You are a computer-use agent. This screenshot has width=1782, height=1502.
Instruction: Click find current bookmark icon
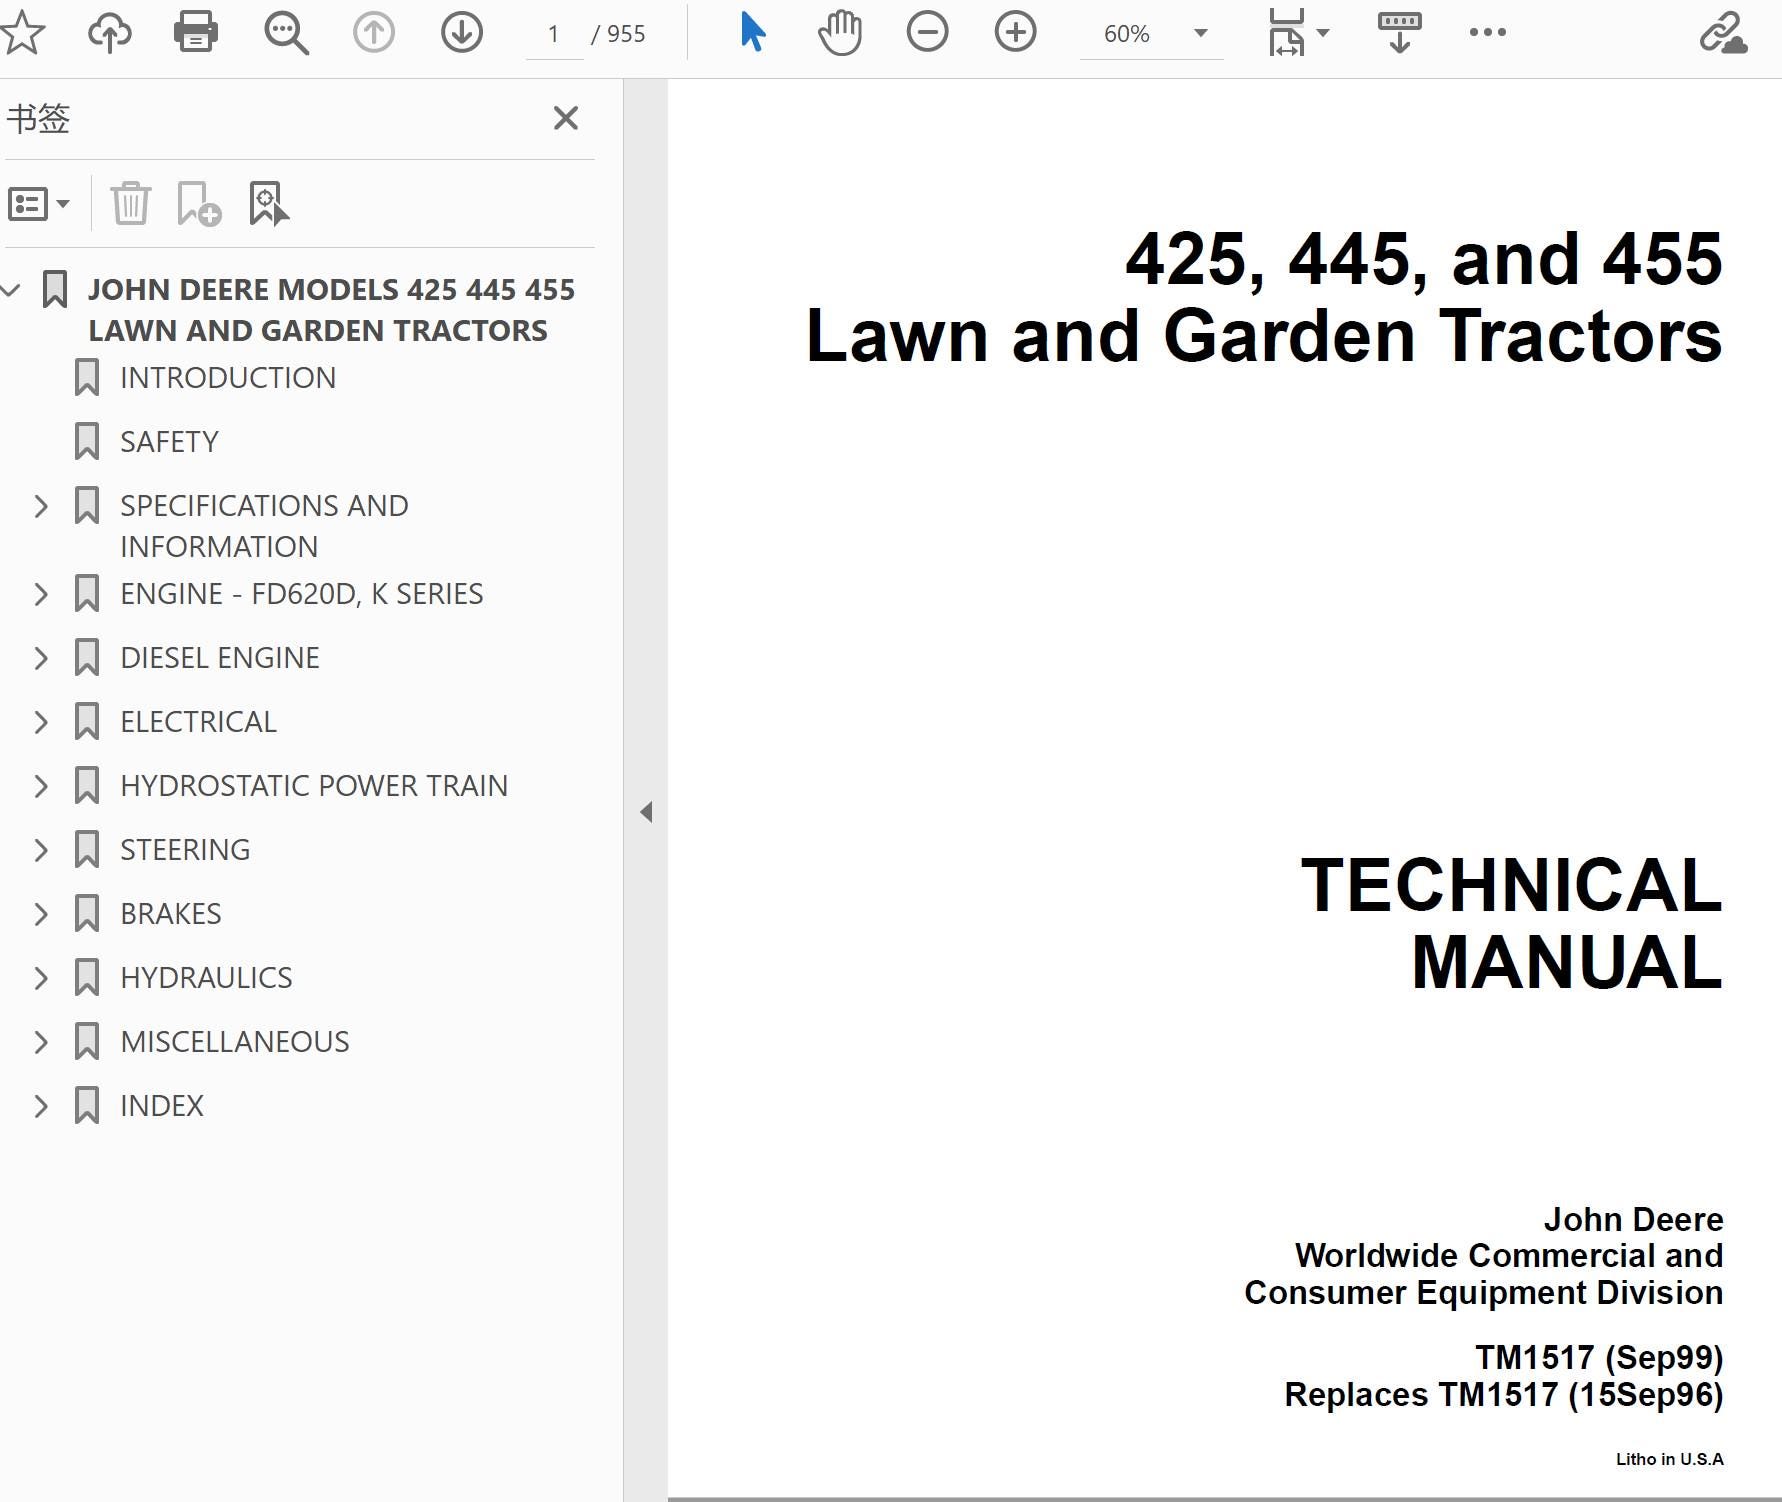(x=268, y=203)
